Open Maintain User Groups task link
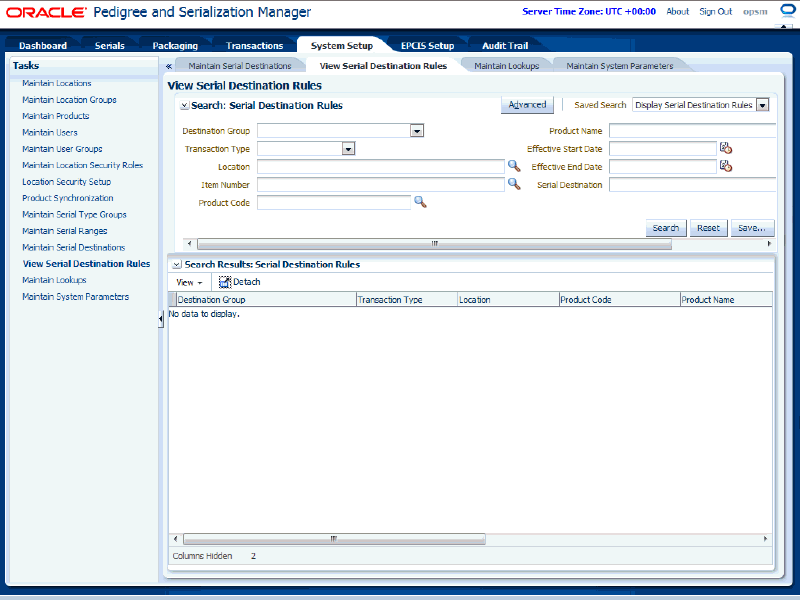This screenshot has height=600, width=800. click(62, 149)
